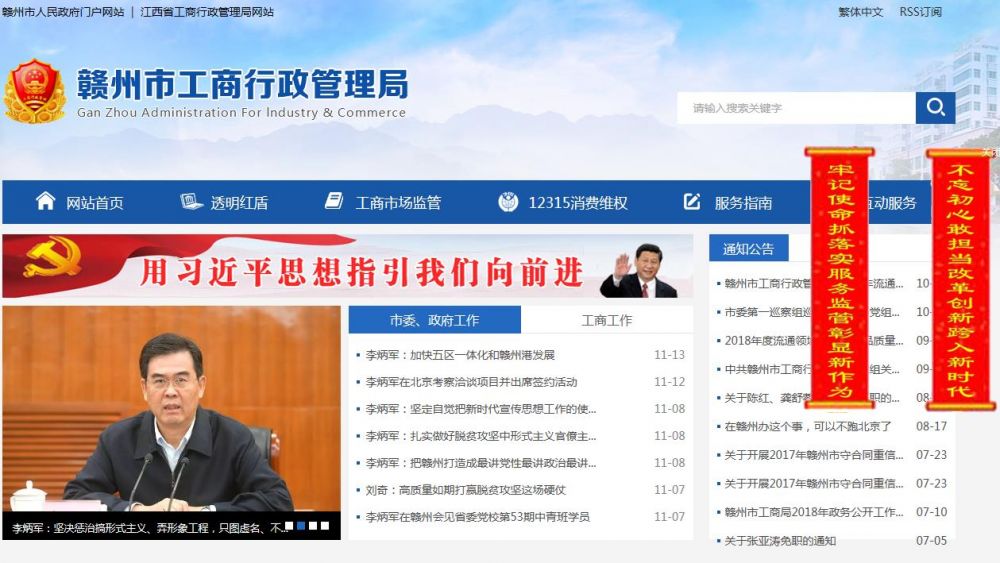
Task: Switch to the 市委、政府工作 tab
Action: (434, 320)
